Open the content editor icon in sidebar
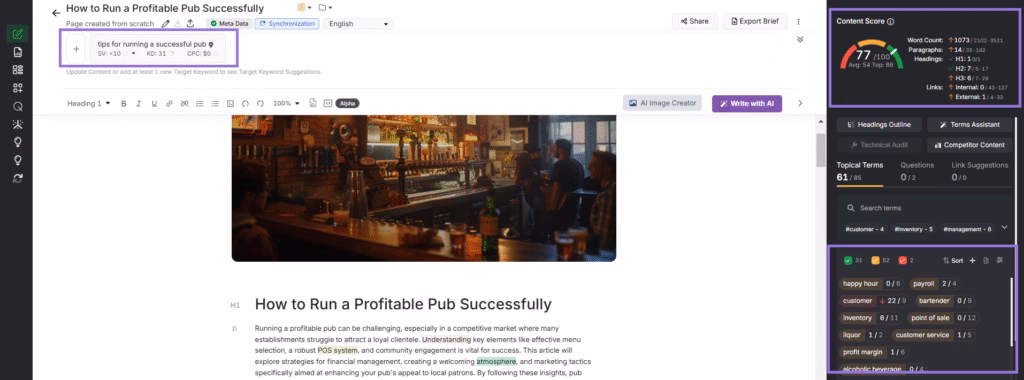Screen dimensions: 1024x380 (x=18, y=34)
